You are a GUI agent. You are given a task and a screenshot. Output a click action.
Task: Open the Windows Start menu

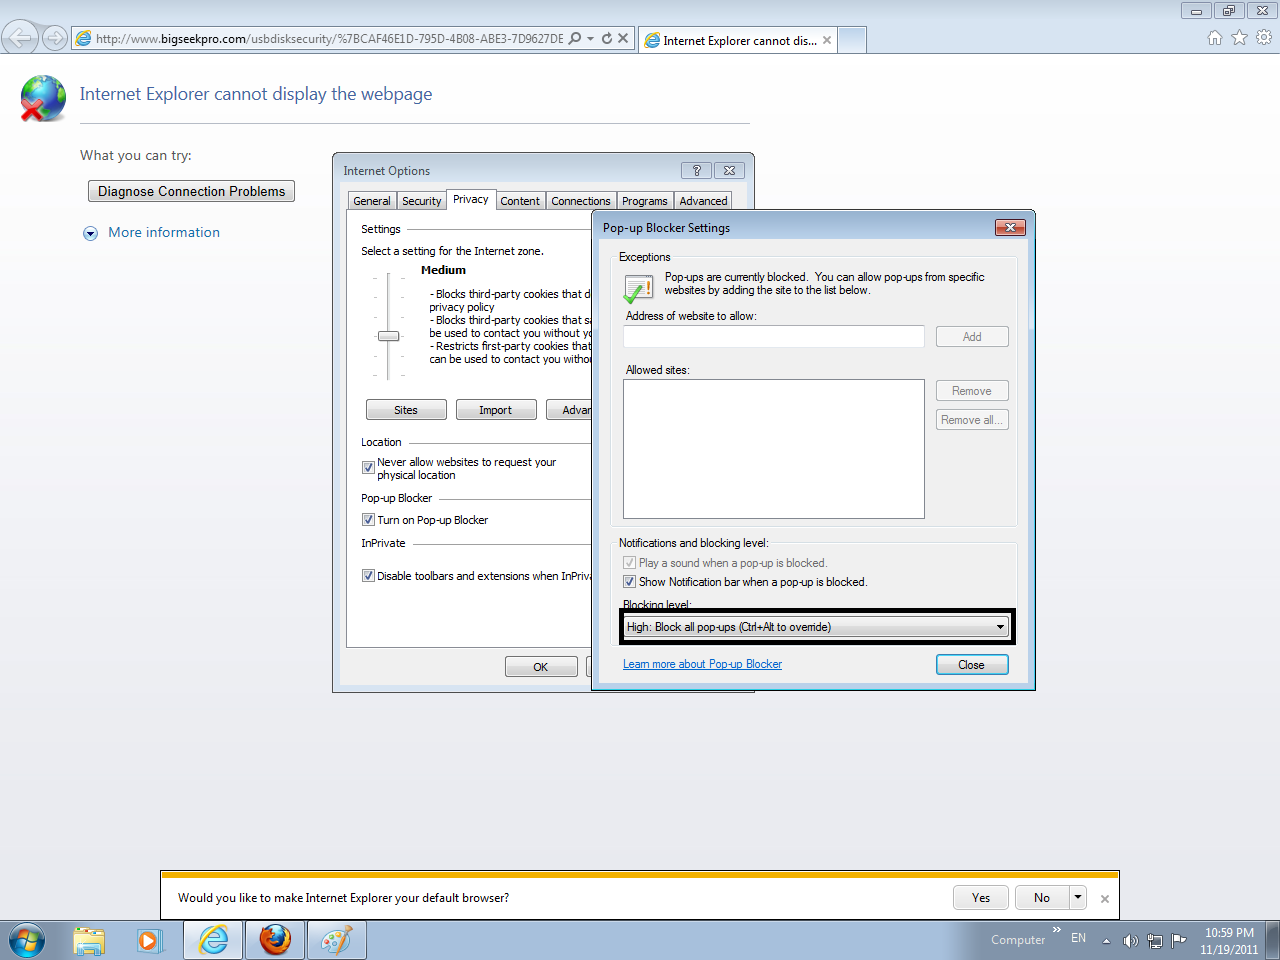tap(27, 941)
